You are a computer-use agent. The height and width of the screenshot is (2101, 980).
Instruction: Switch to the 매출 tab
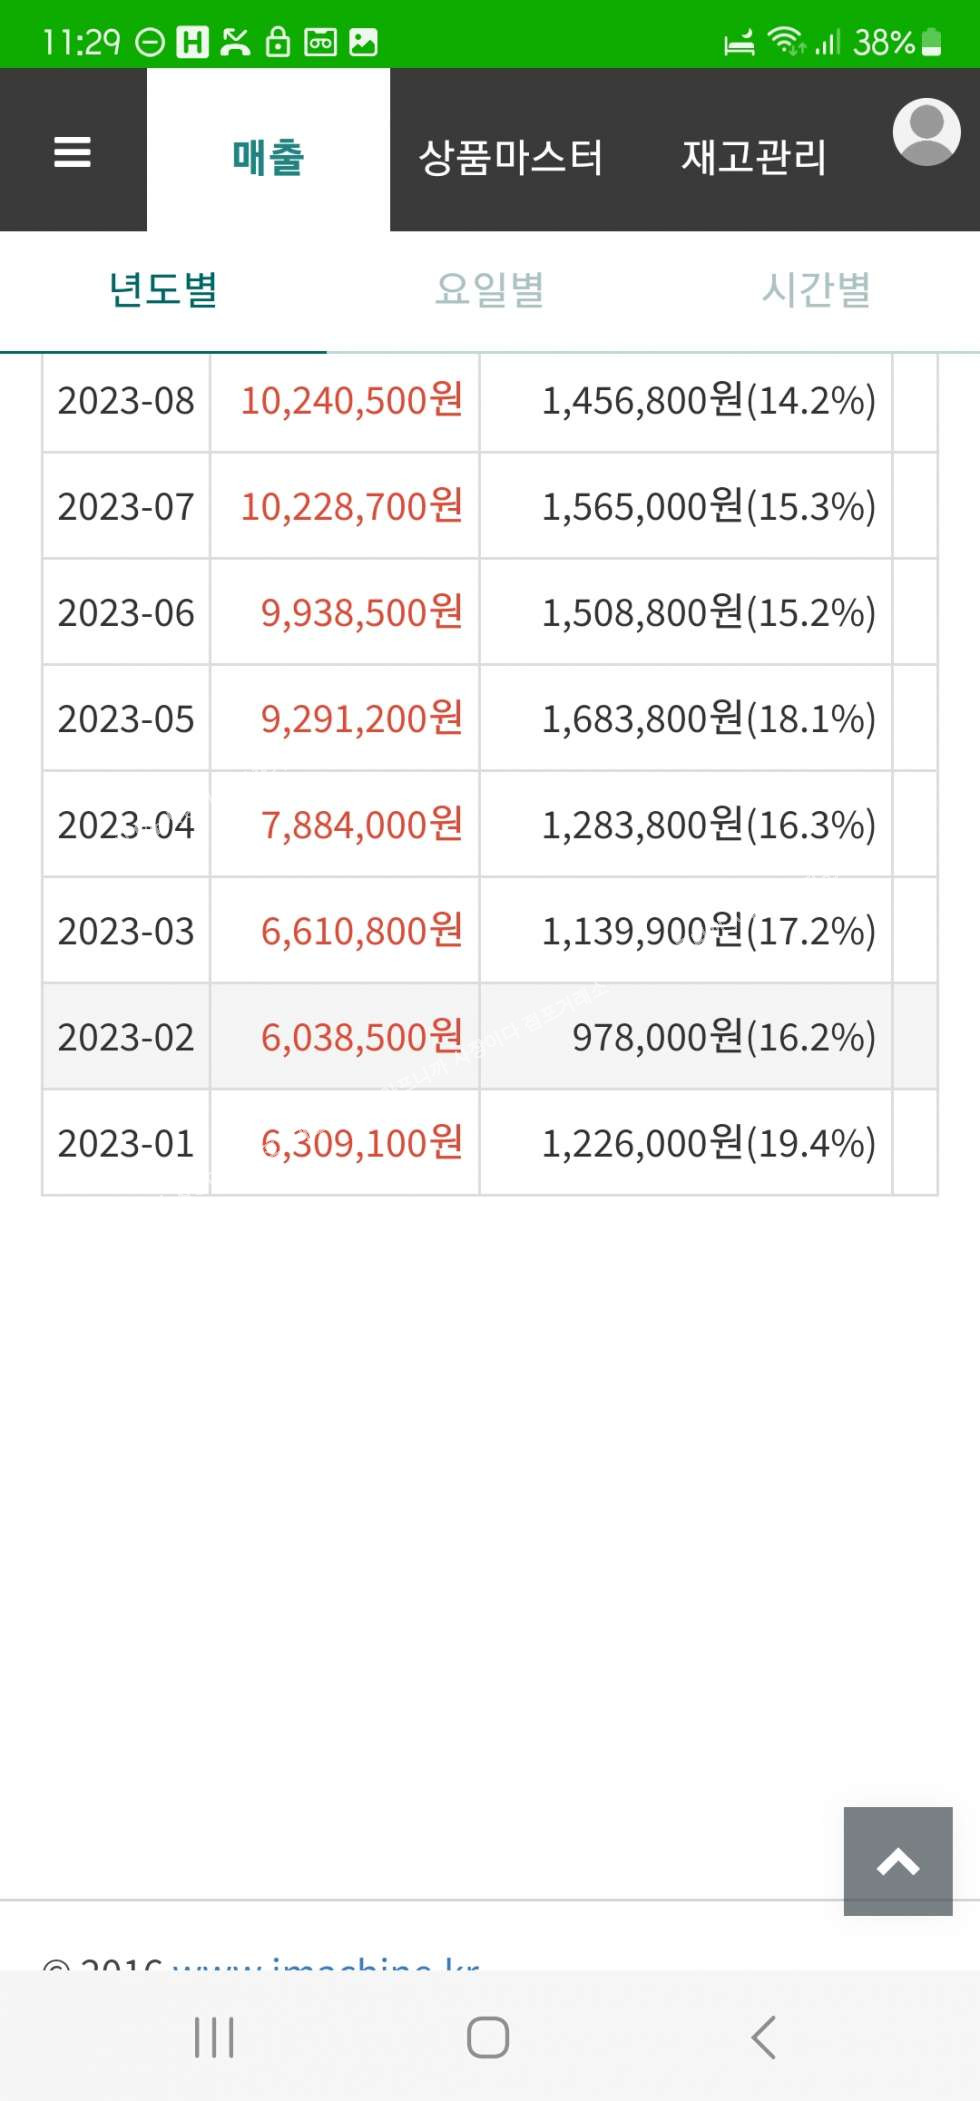click(x=268, y=157)
